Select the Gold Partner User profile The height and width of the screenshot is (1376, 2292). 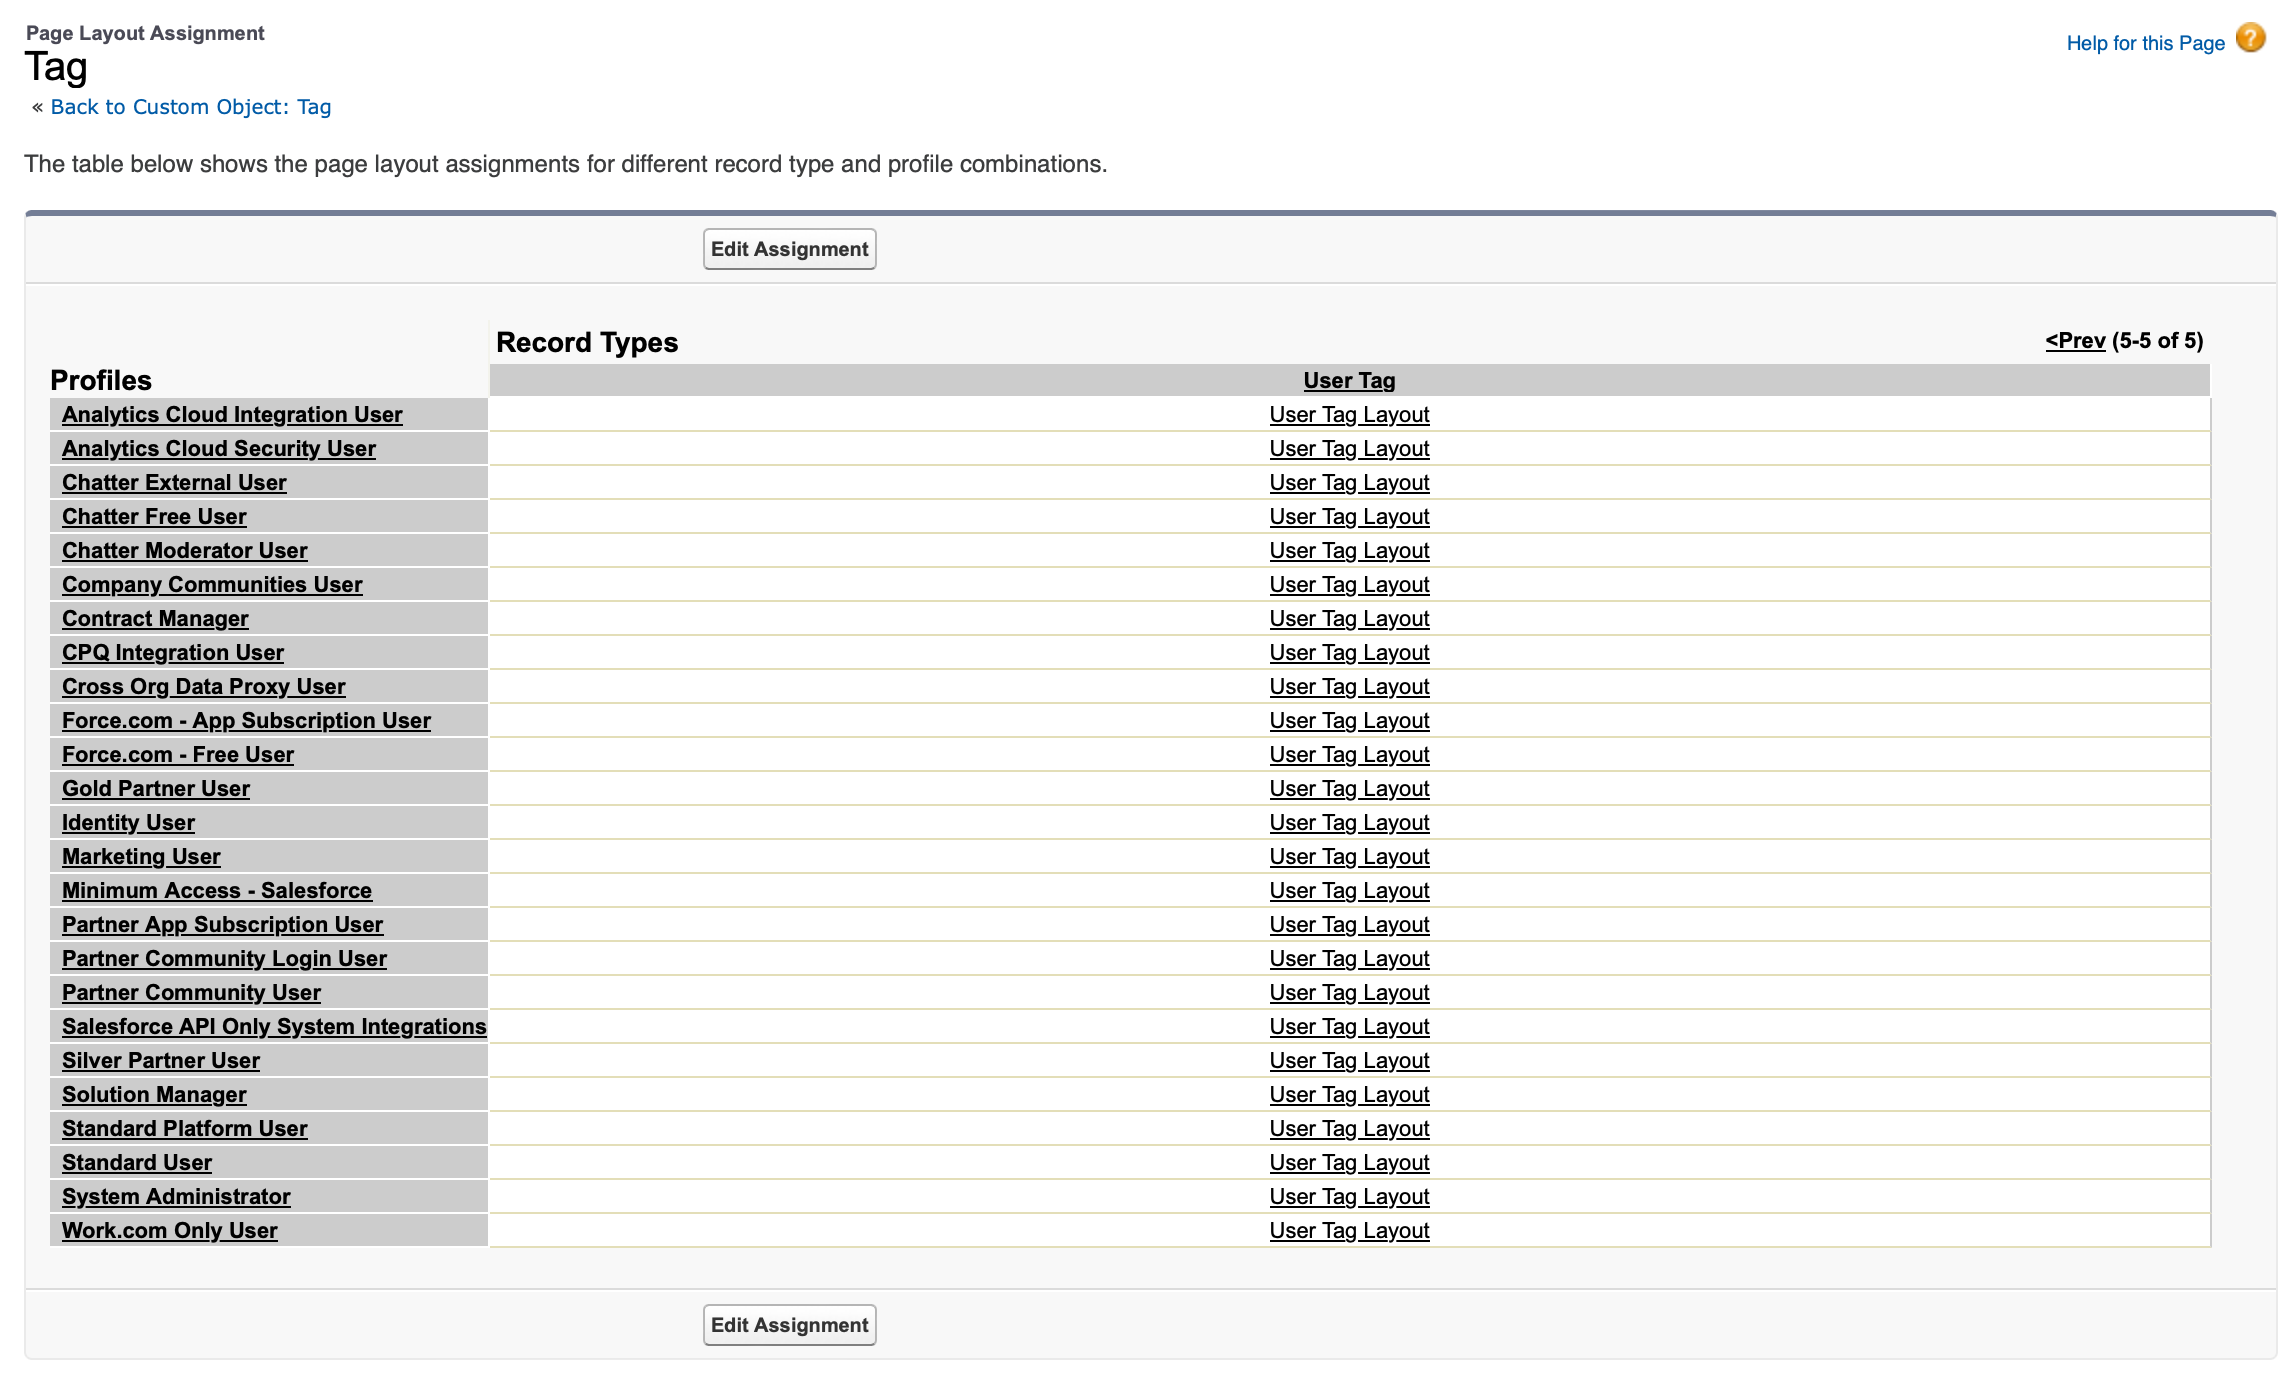pos(156,788)
